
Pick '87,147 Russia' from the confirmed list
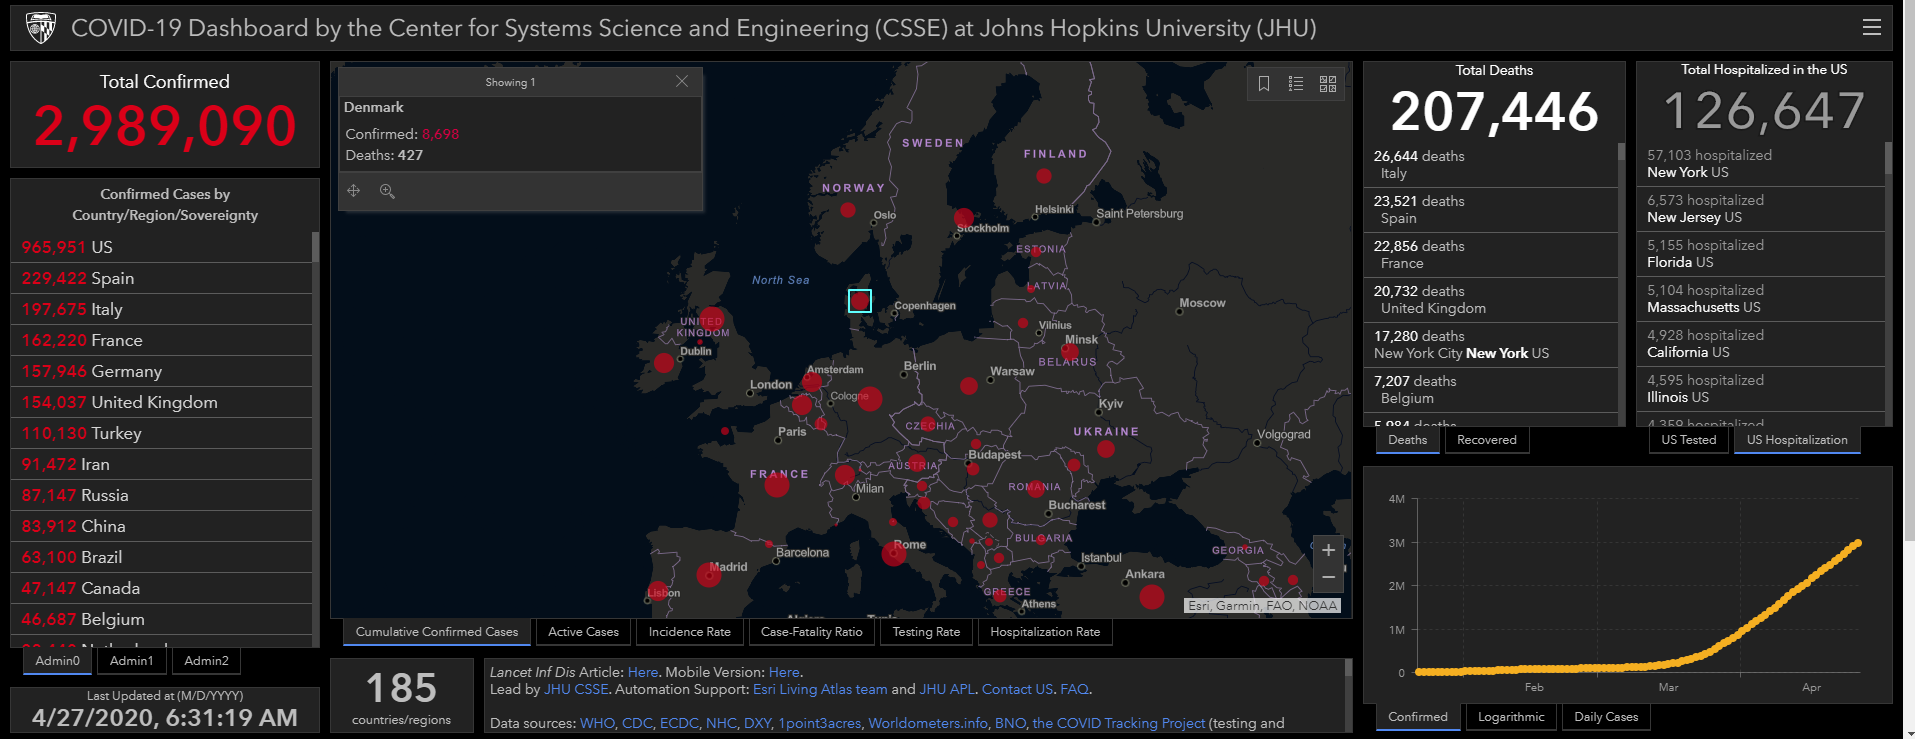[x=162, y=495]
